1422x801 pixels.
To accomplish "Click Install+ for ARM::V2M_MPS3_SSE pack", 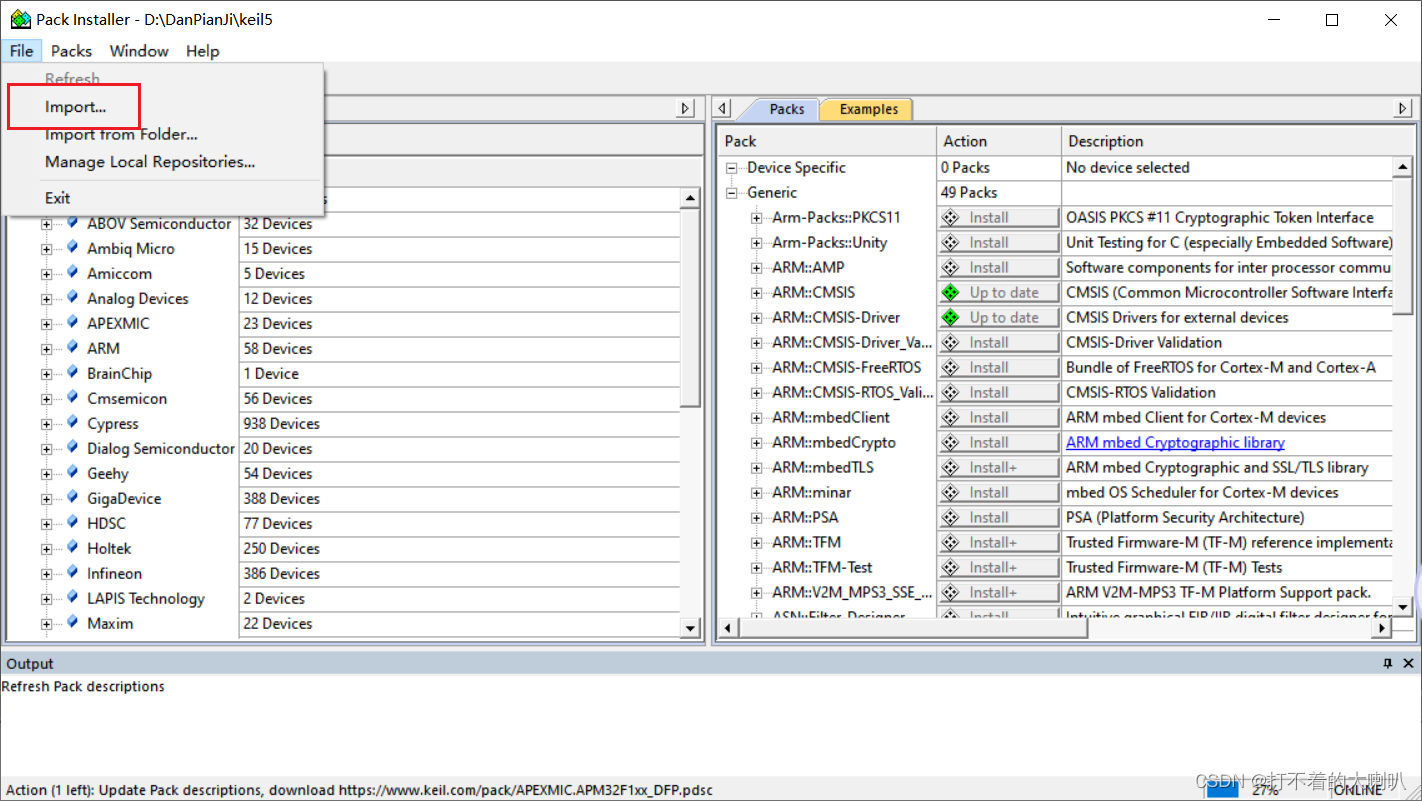I will (998, 592).
